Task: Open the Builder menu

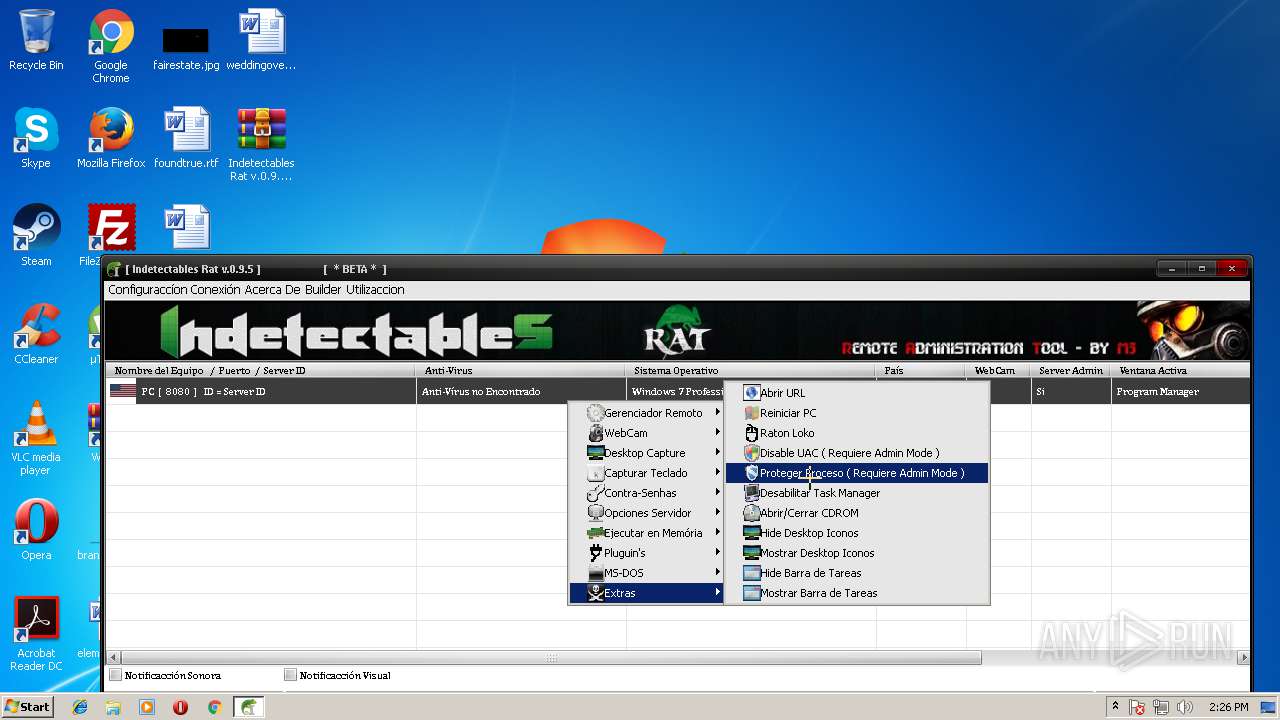Action: click(324, 290)
